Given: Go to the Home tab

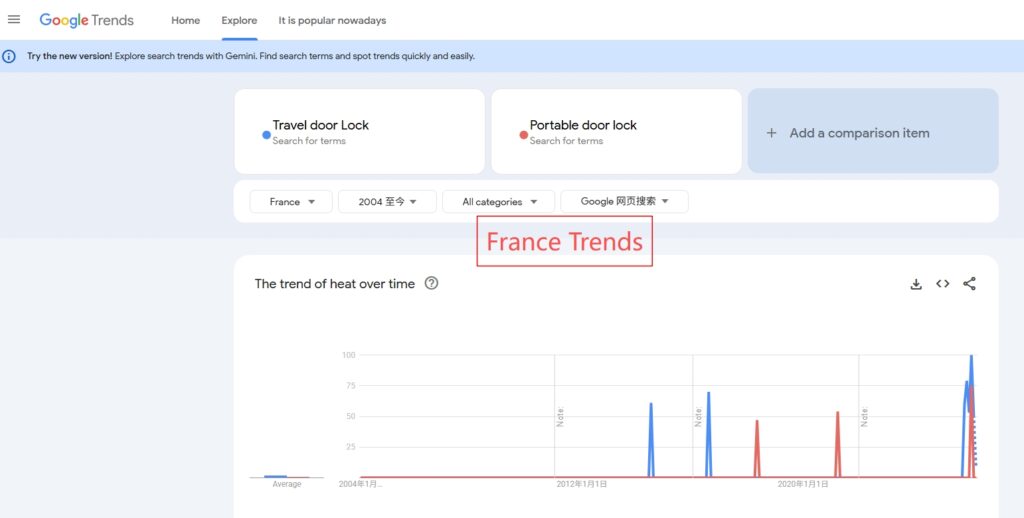Looking at the screenshot, I should coord(185,20).
